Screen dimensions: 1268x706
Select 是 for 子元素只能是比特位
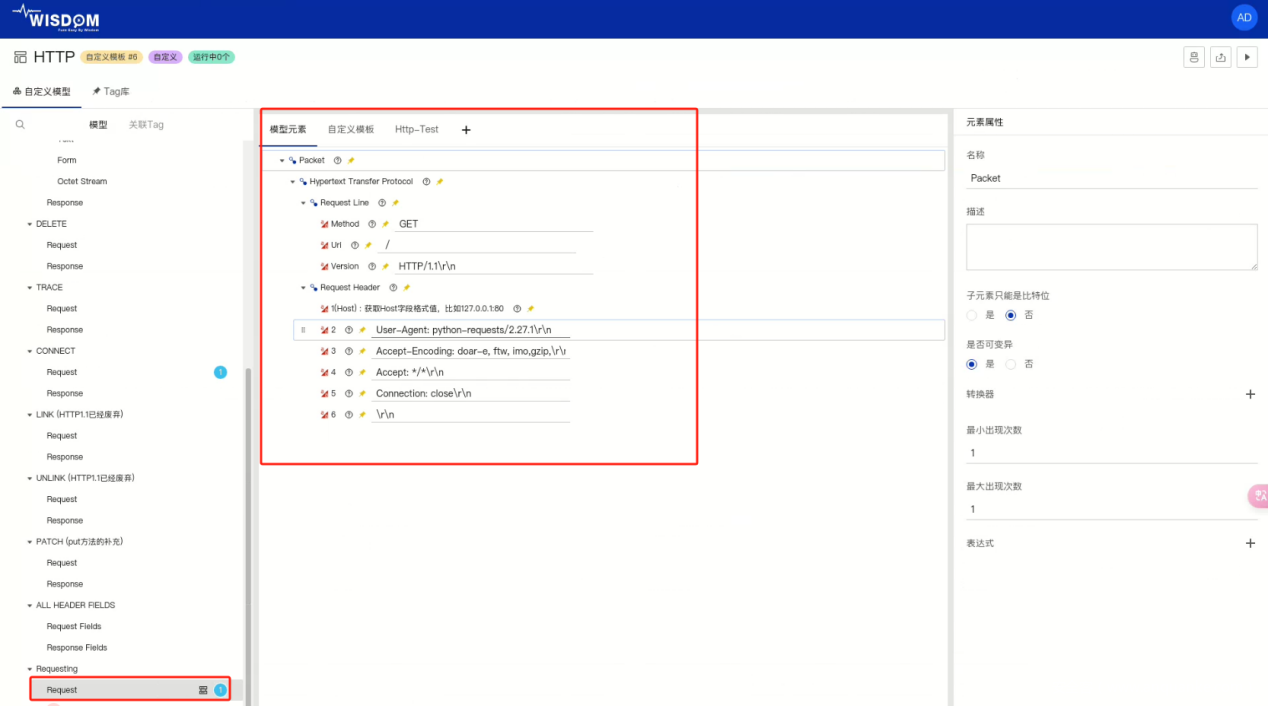coord(972,315)
